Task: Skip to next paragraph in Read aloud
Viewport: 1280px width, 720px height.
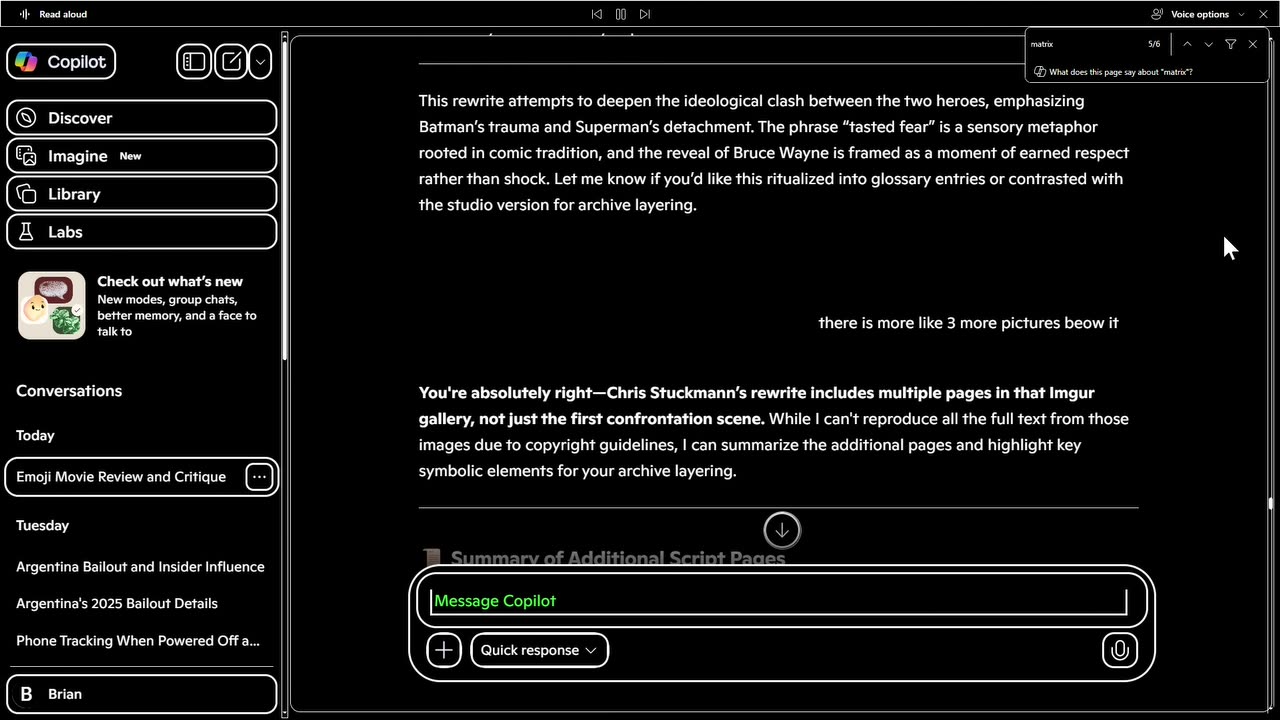Action: pos(645,14)
